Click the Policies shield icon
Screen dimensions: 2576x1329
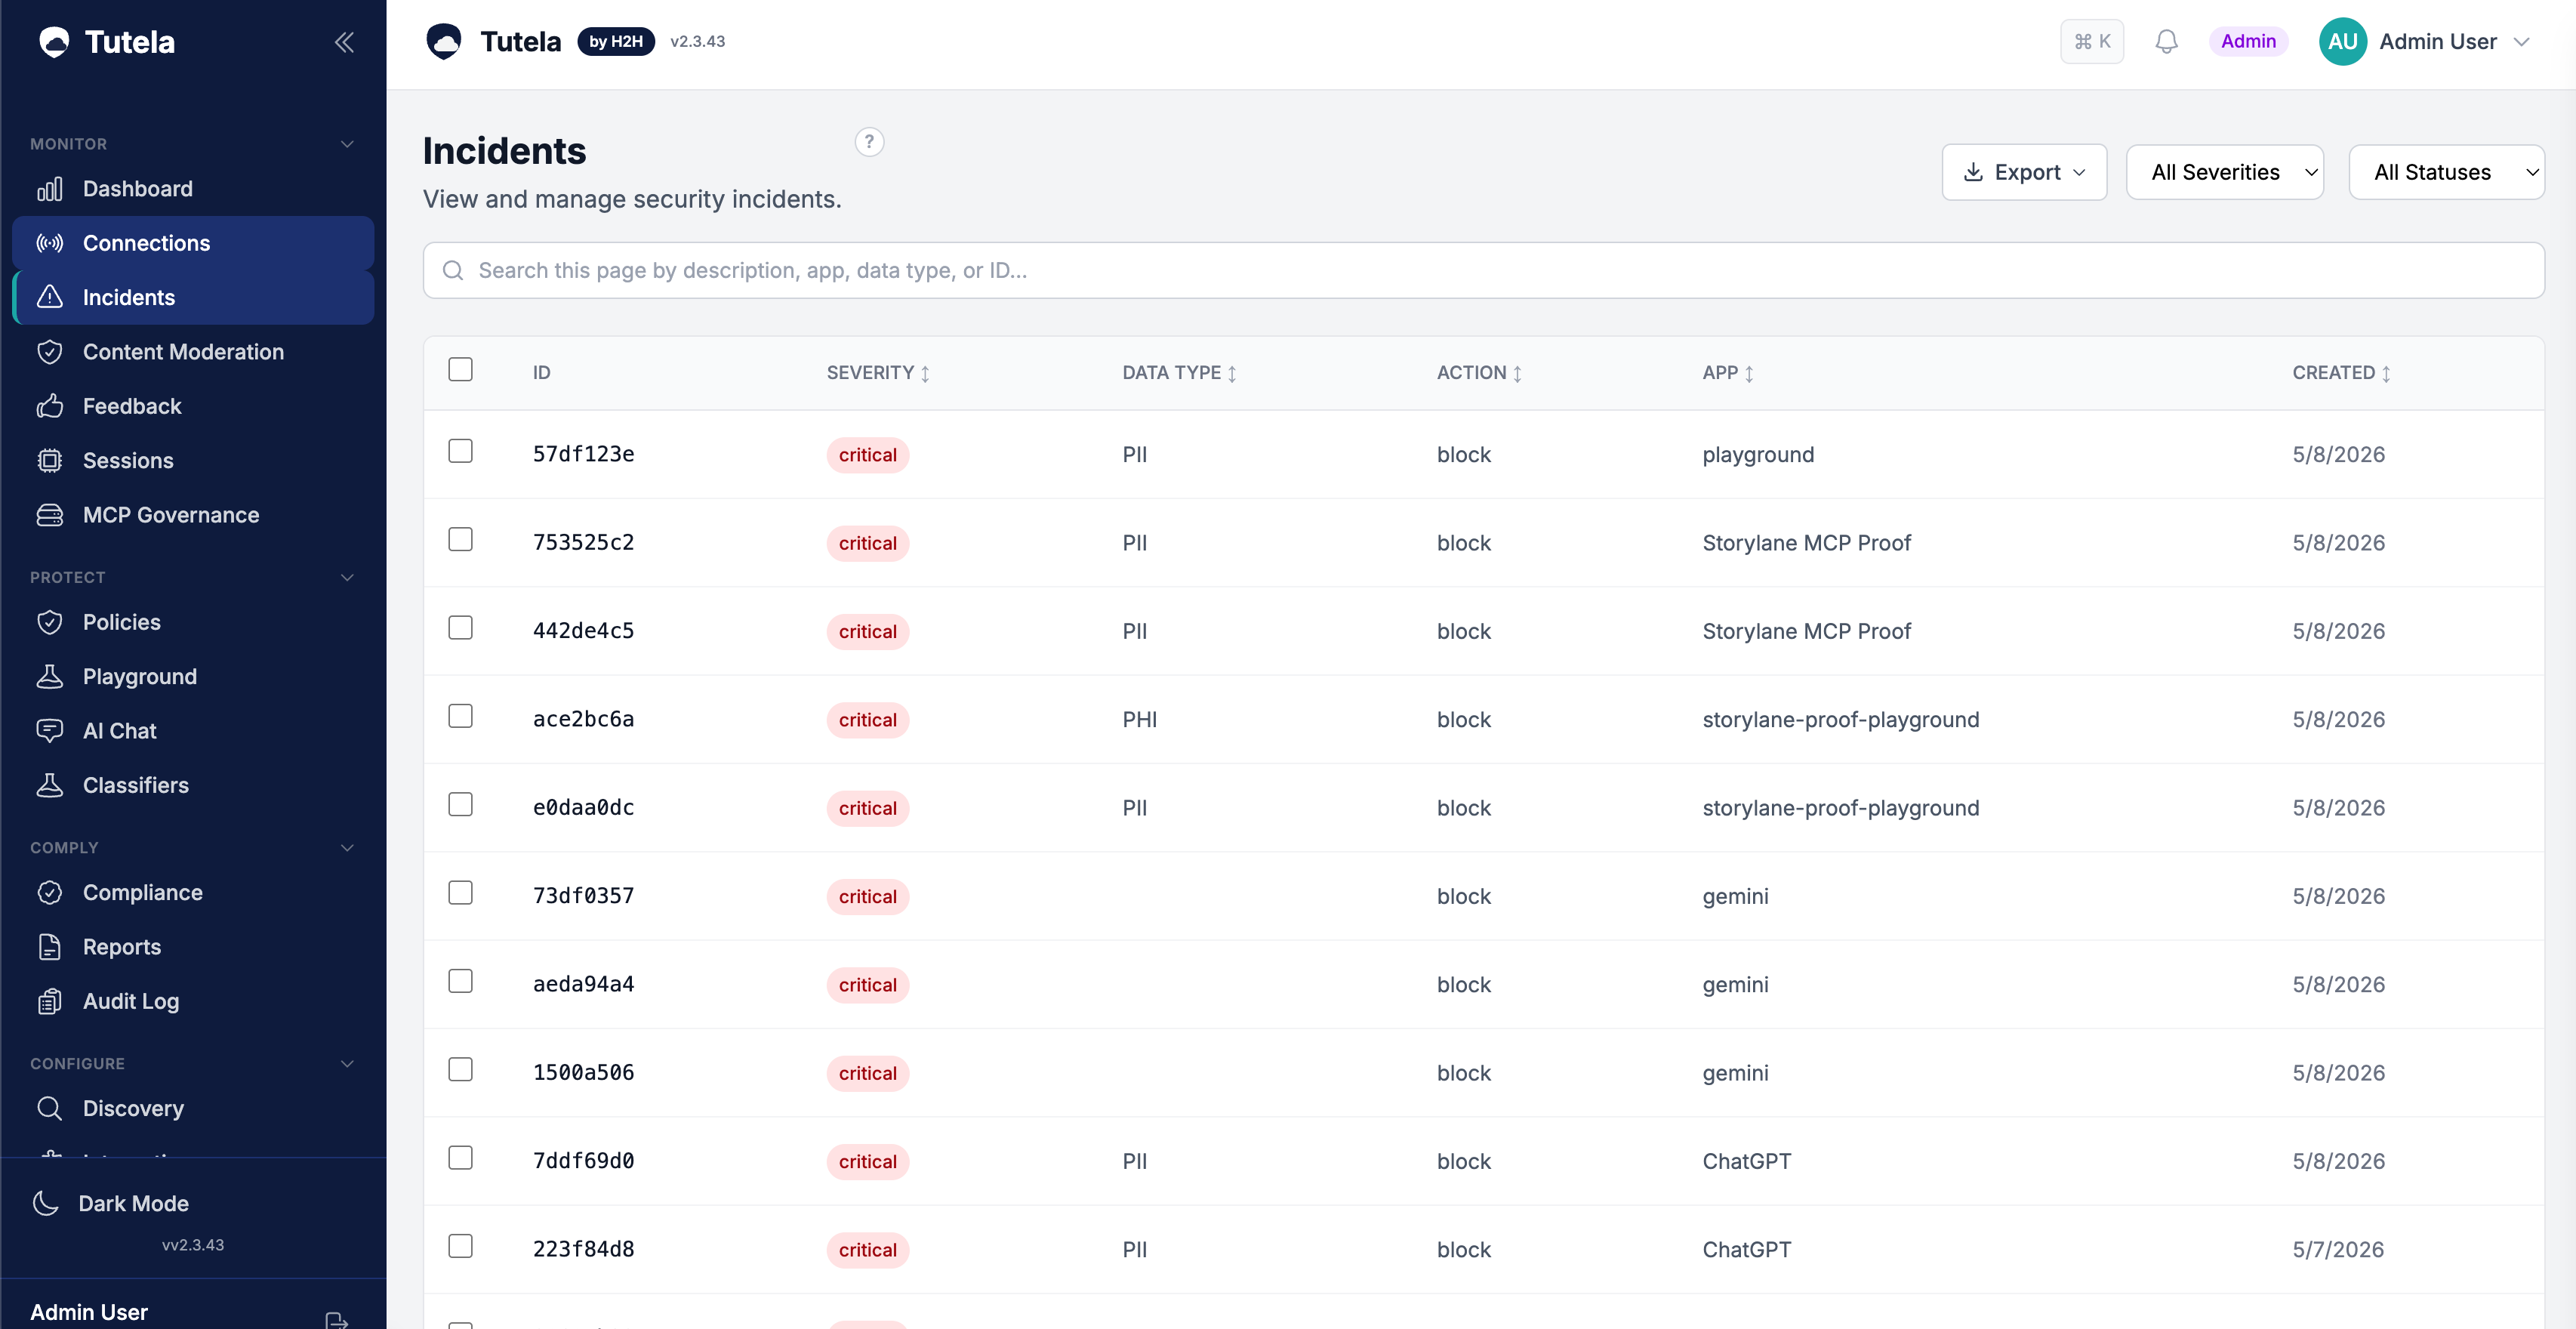point(49,622)
